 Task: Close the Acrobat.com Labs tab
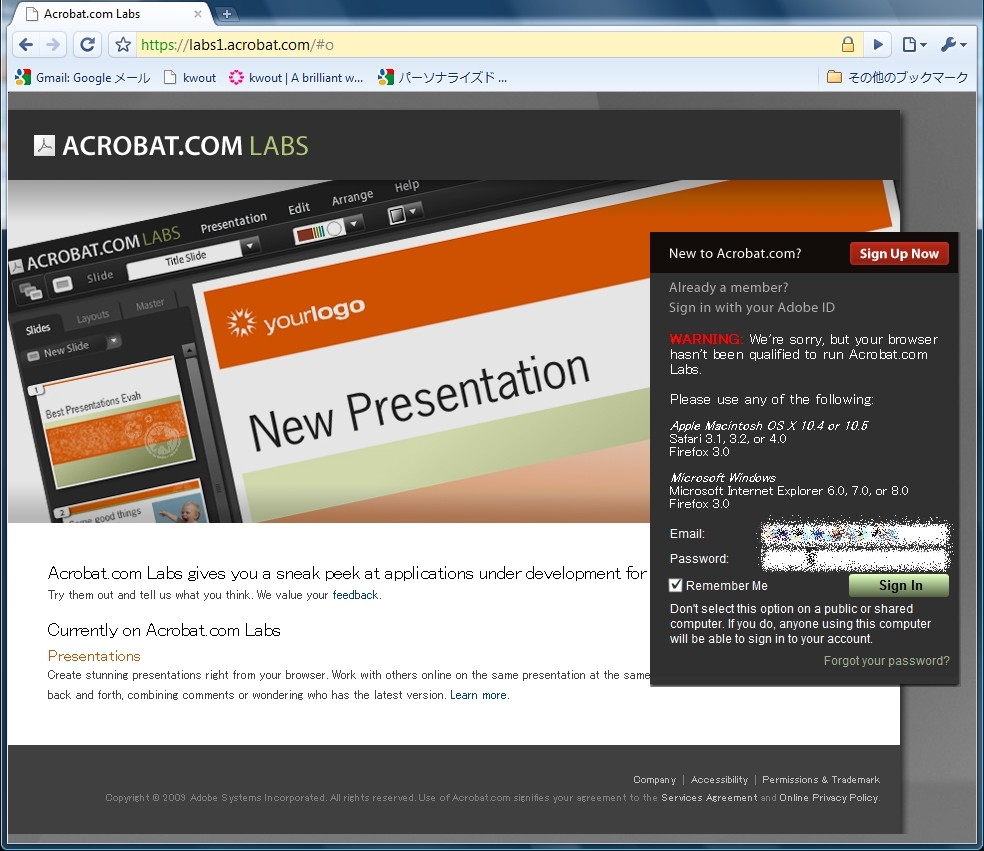198,13
